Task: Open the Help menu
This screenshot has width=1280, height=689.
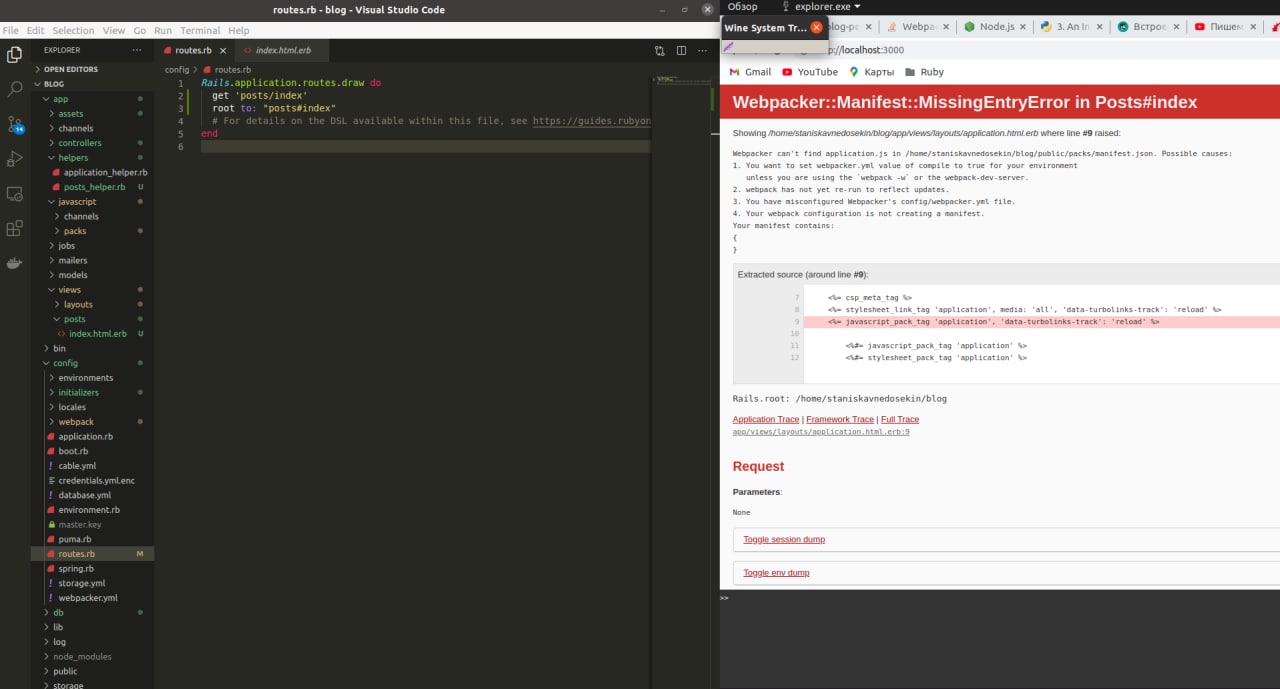Action: point(238,31)
